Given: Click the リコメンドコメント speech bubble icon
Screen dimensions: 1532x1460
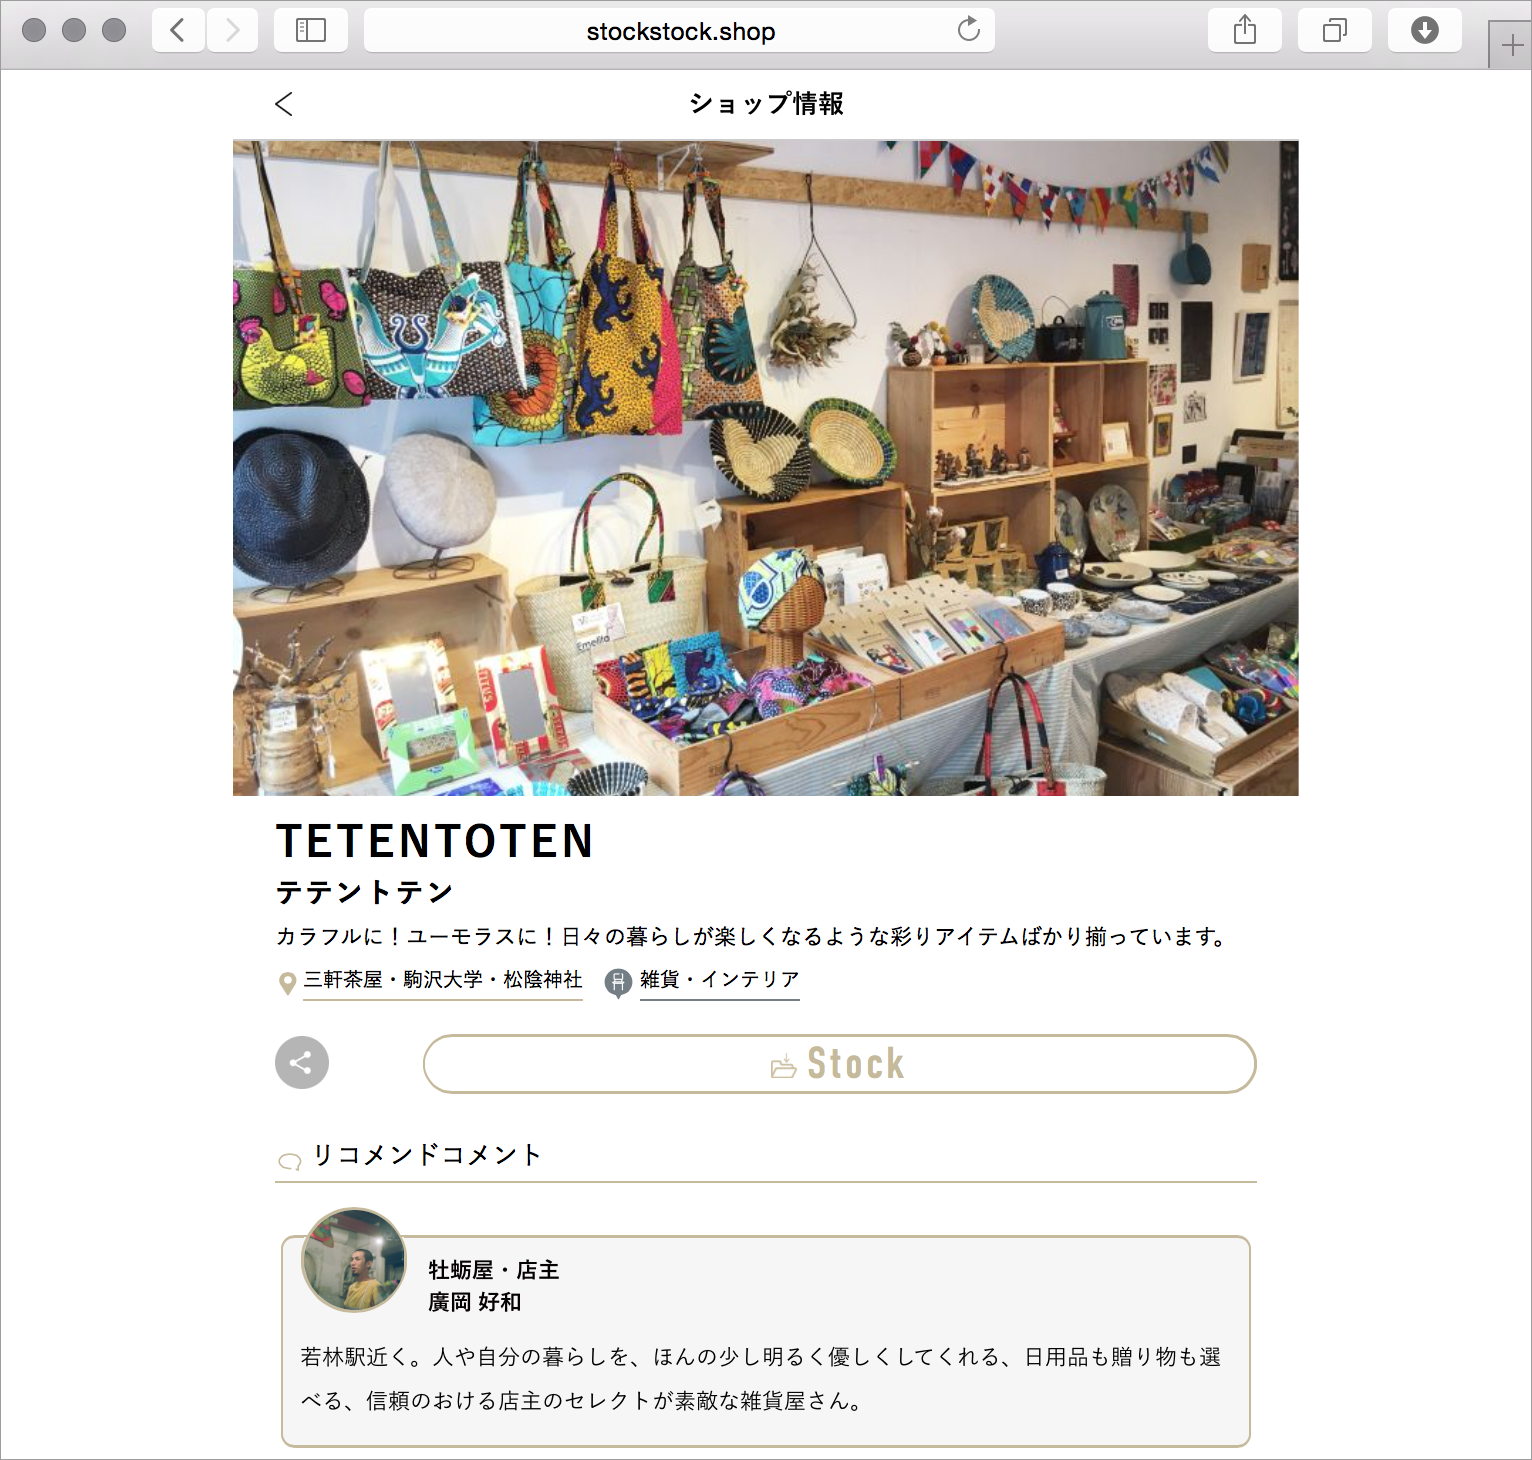Looking at the screenshot, I should coord(290,1161).
